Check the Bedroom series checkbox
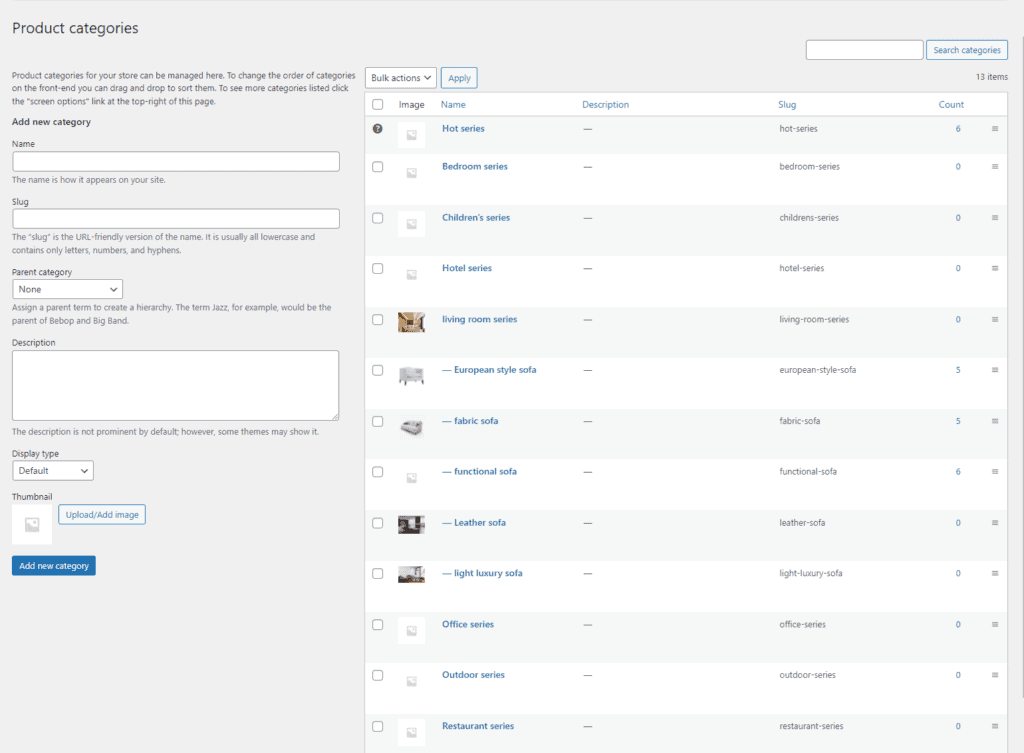 (x=377, y=167)
